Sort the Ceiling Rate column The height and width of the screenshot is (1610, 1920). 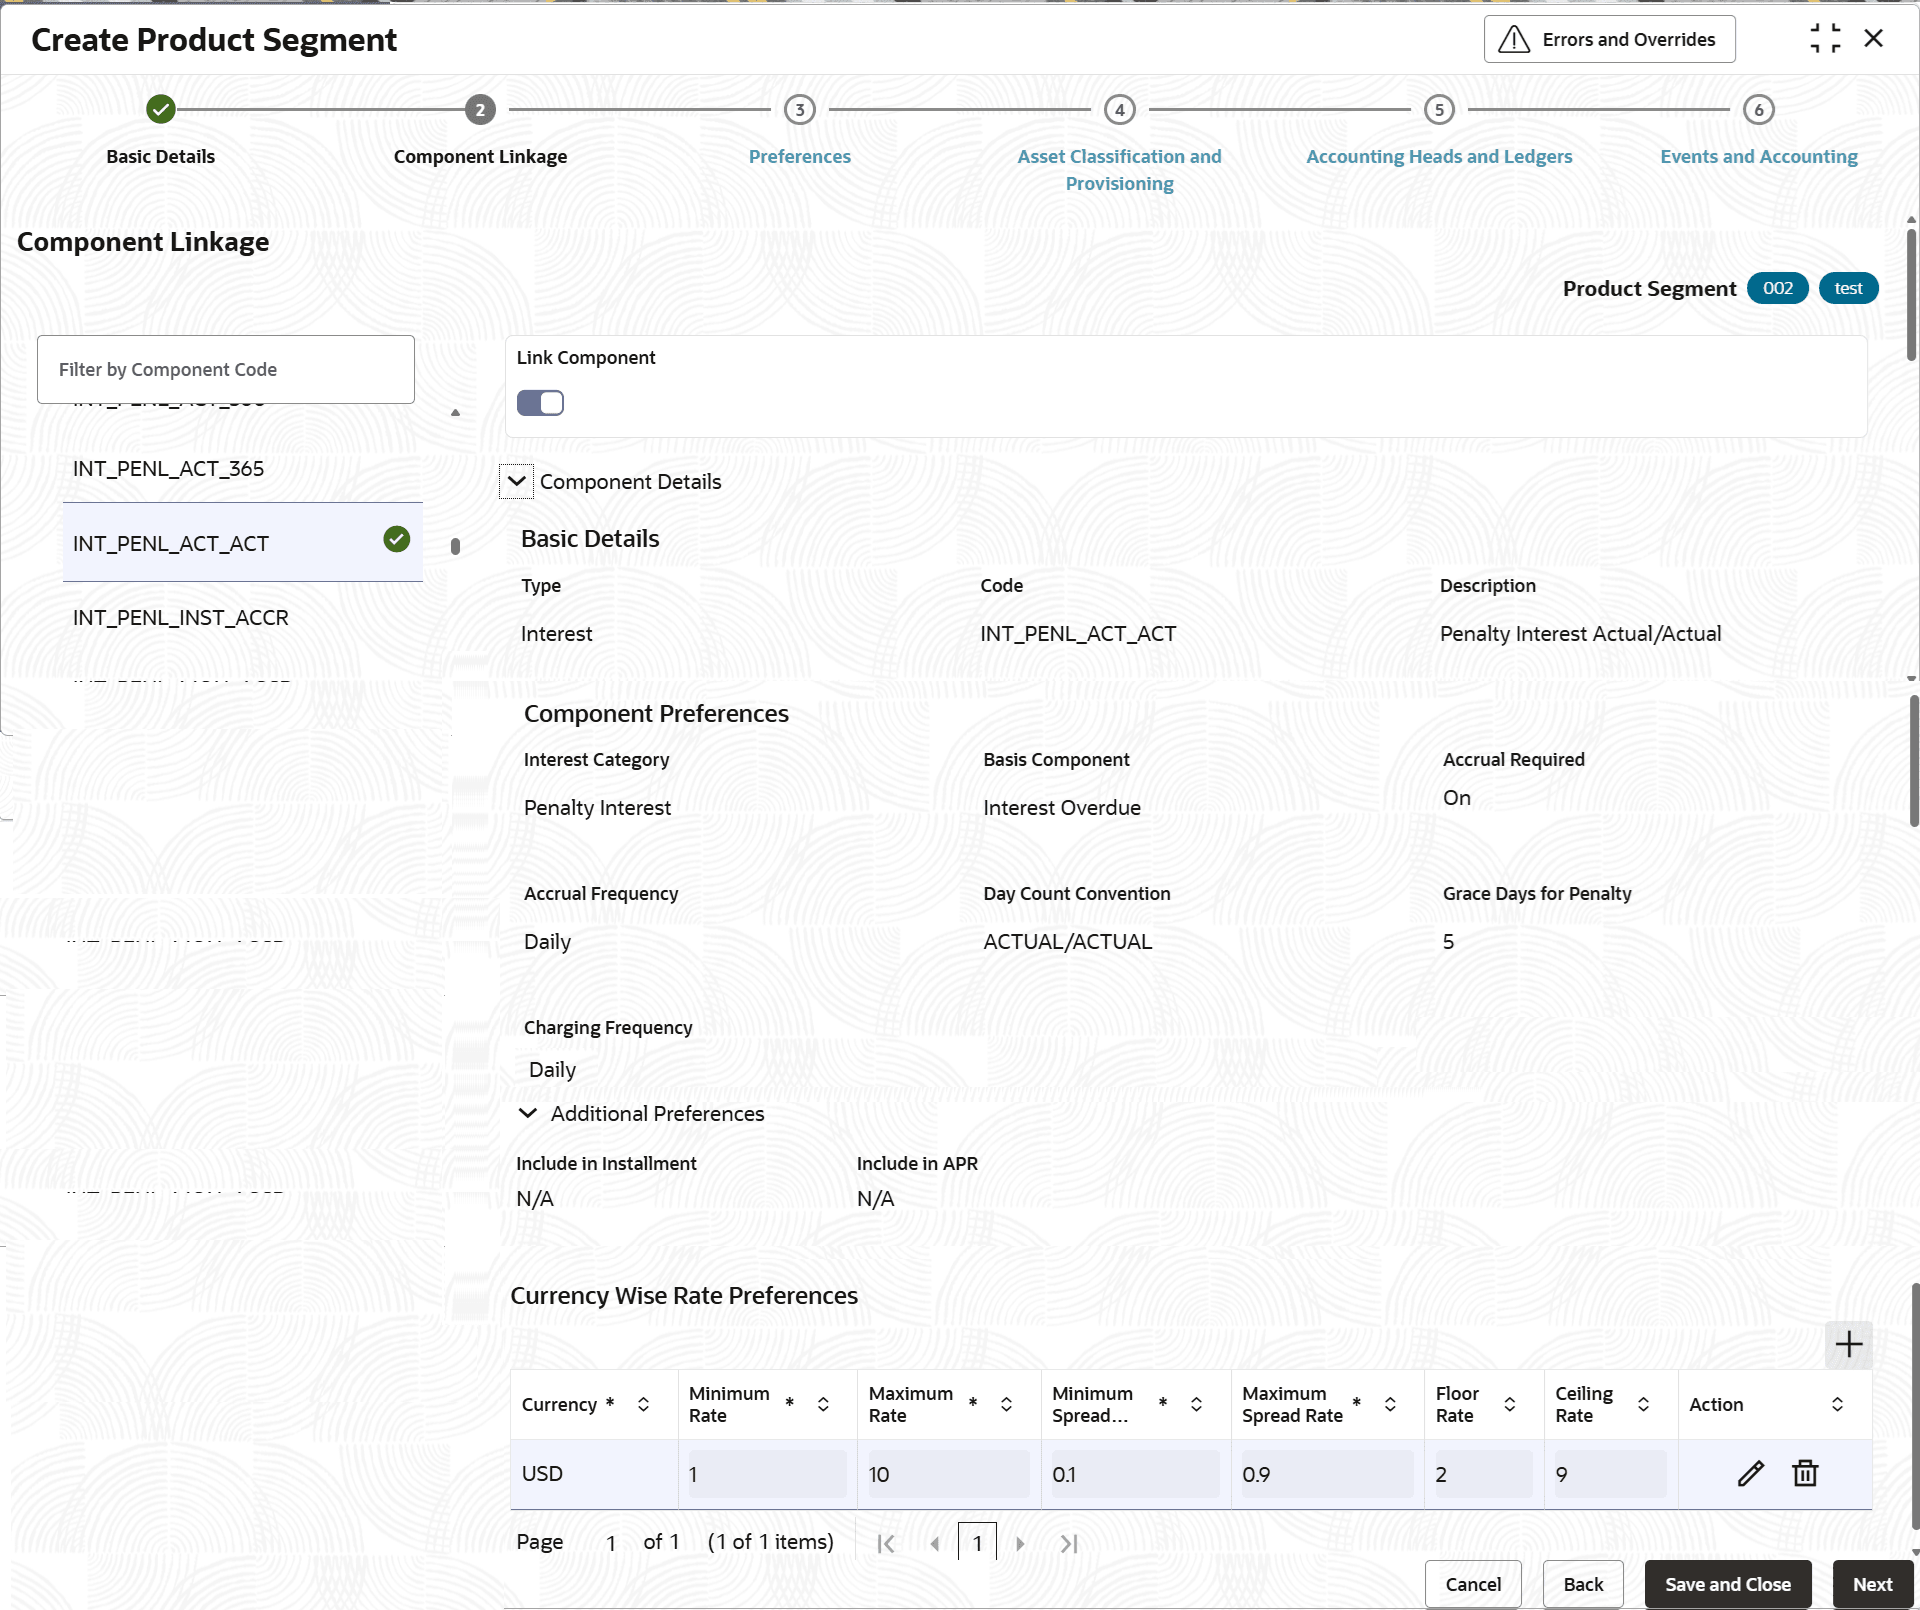(x=1643, y=1404)
